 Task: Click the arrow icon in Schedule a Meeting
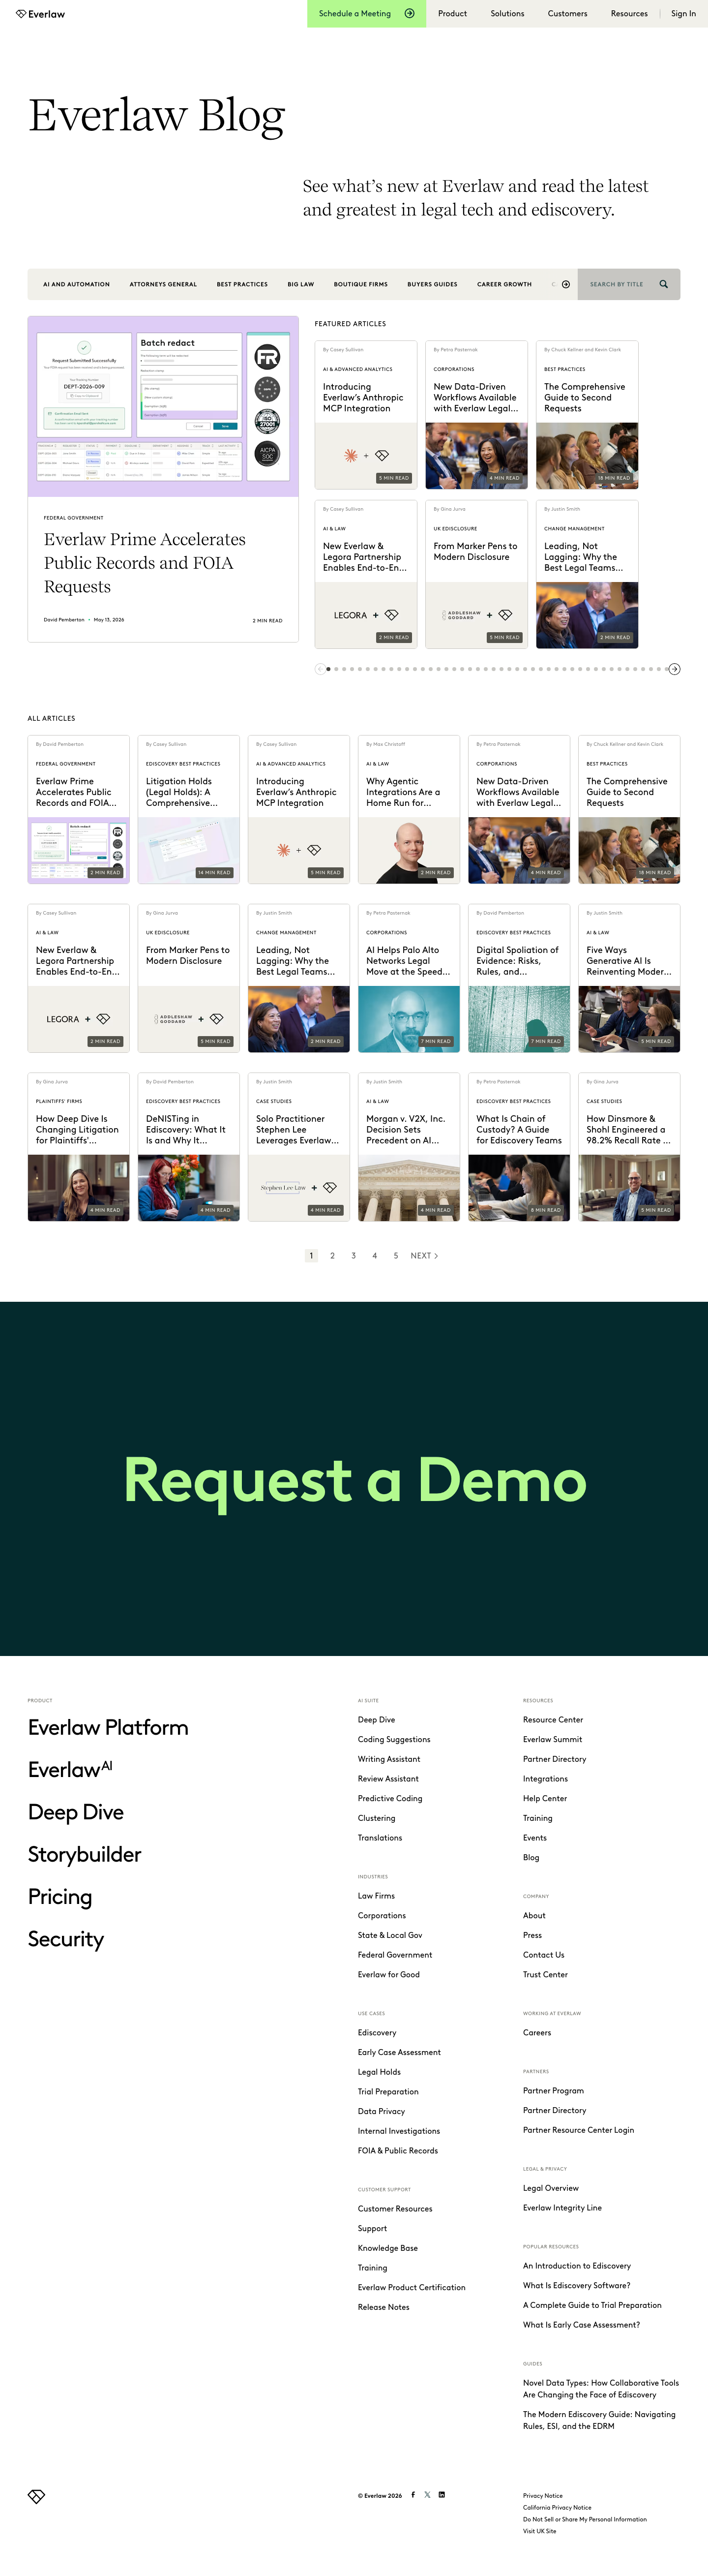tap(409, 14)
